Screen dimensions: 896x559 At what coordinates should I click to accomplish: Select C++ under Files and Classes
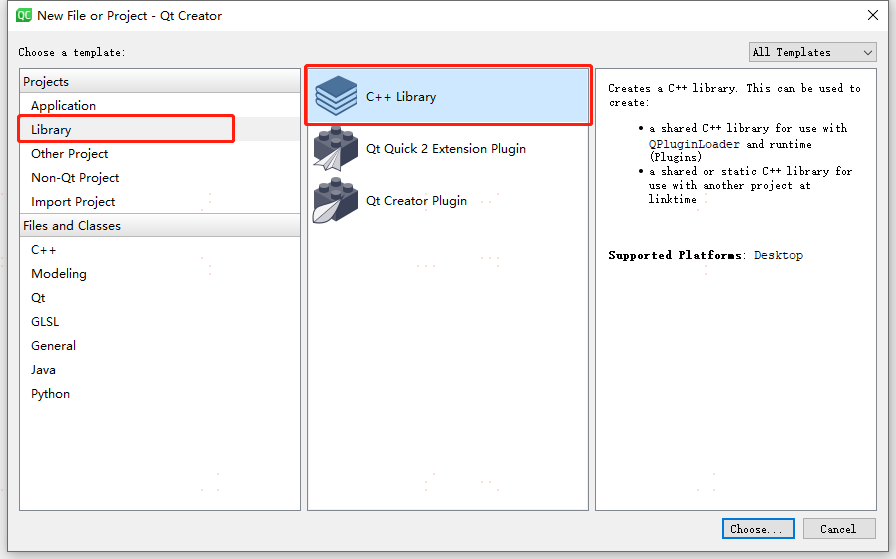tap(160, 250)
